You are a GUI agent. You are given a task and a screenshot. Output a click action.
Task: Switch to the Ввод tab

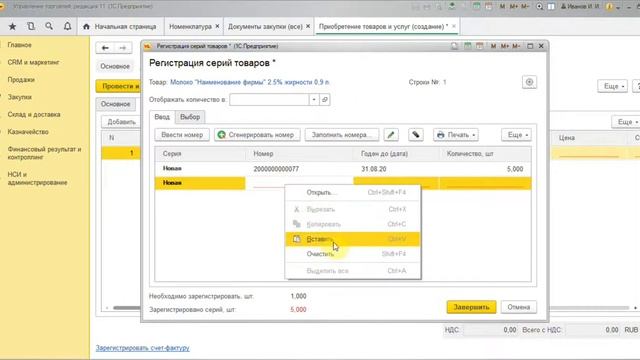coord(162,117)
